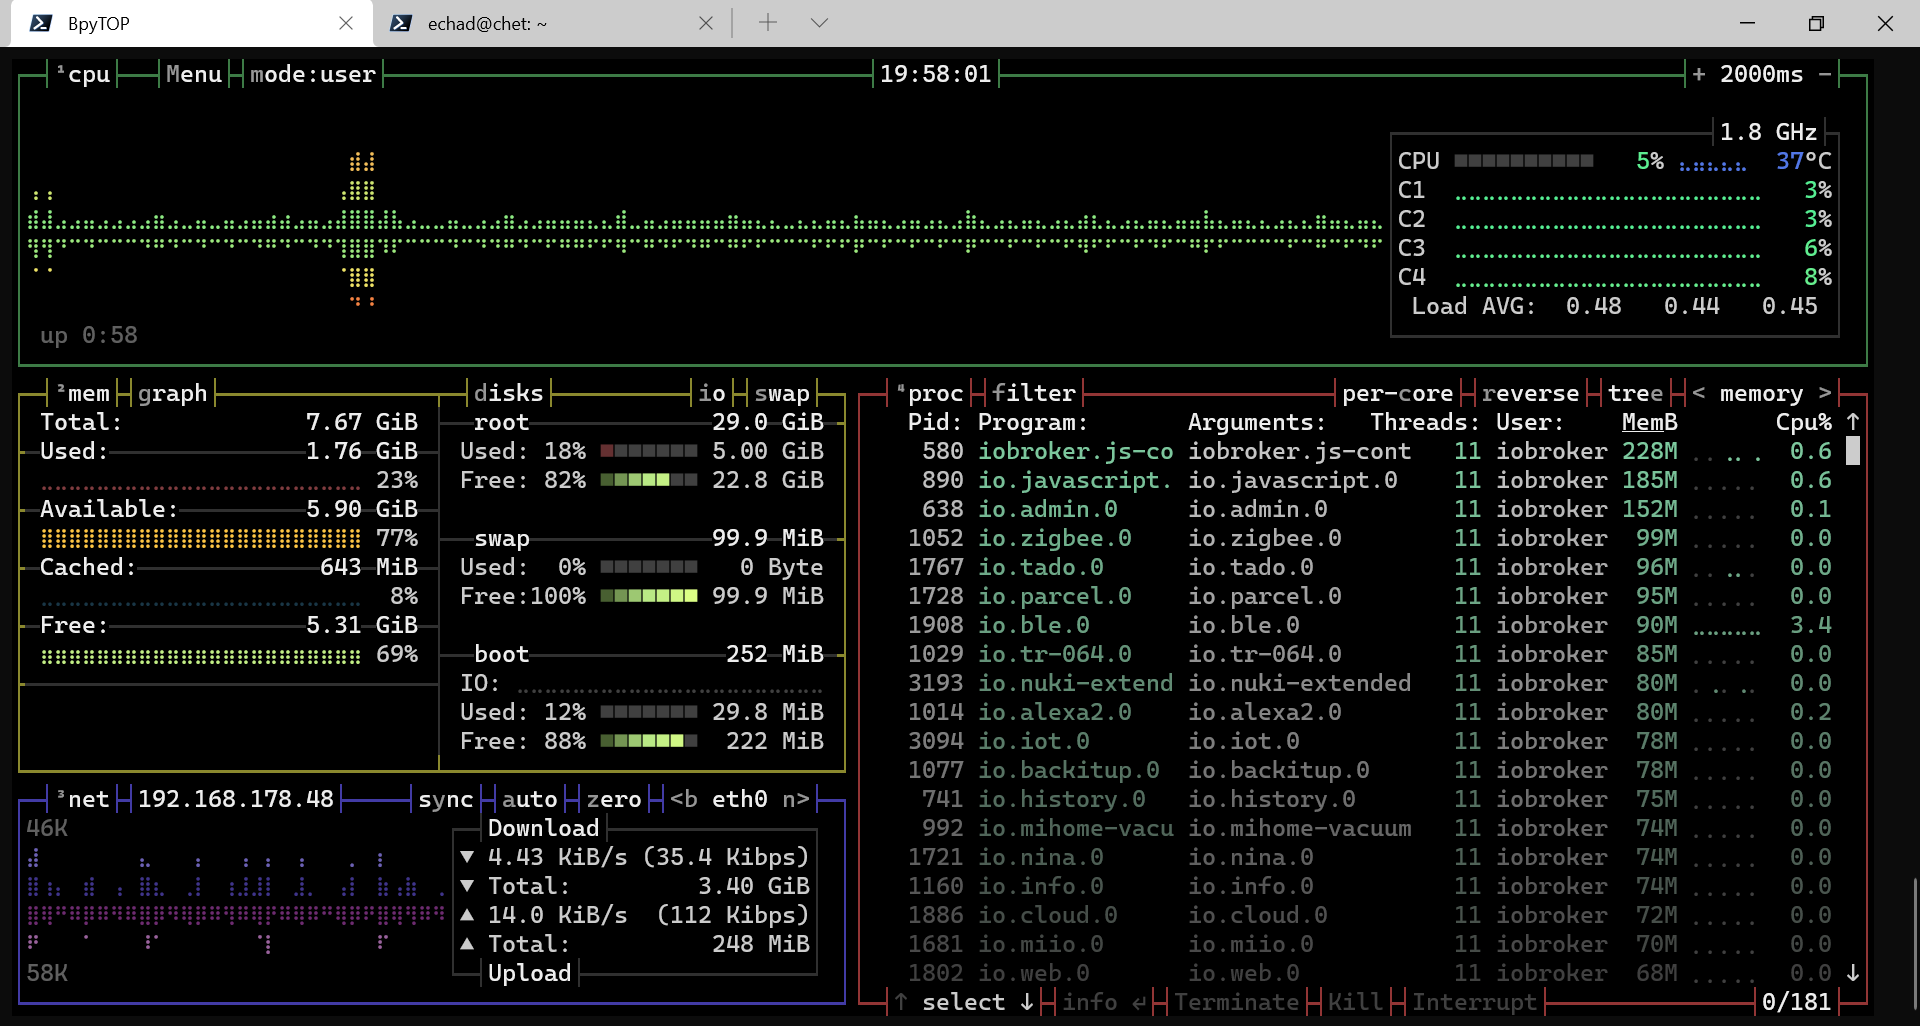The image size is (1920, 1026).
Task: Click the net IP address 192.168.178.48
Action: pyautogui.click(x=236, y=799)
